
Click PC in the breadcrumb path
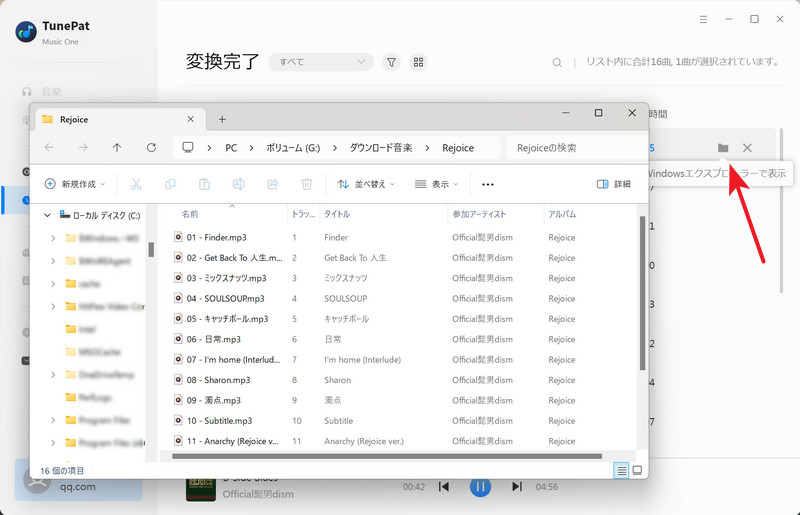coord(231,148)
